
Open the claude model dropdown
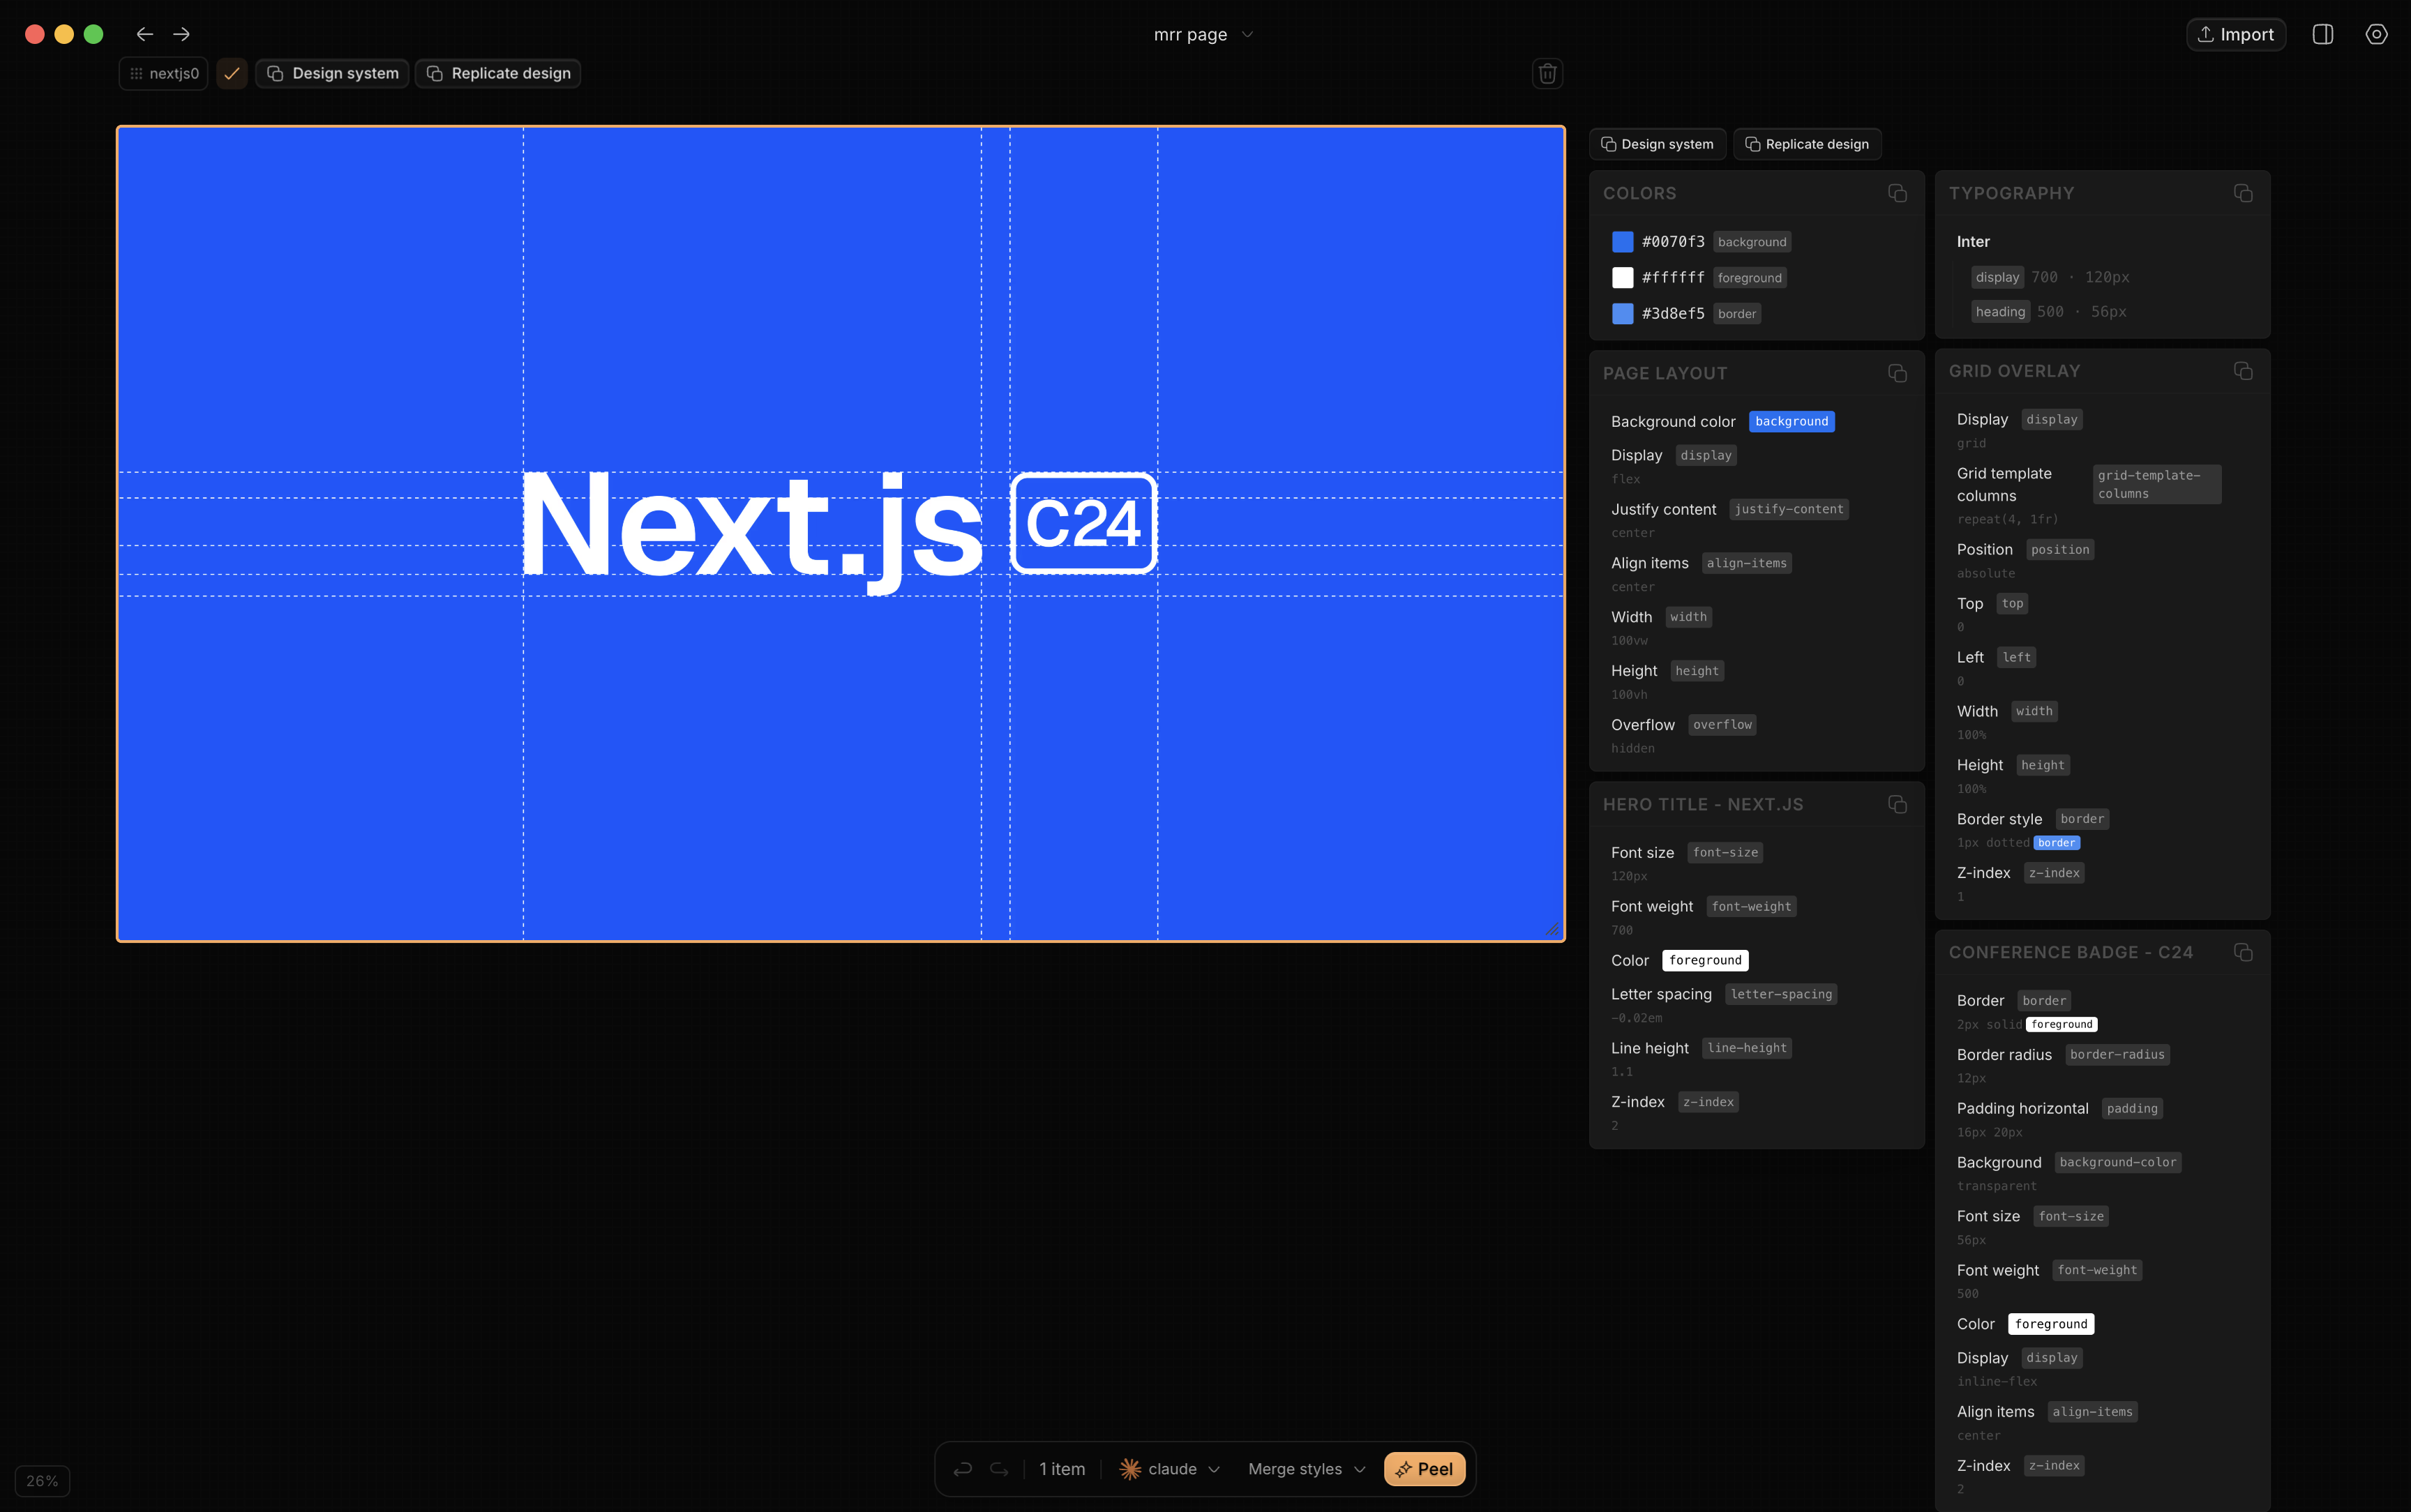point(1171,1469)
